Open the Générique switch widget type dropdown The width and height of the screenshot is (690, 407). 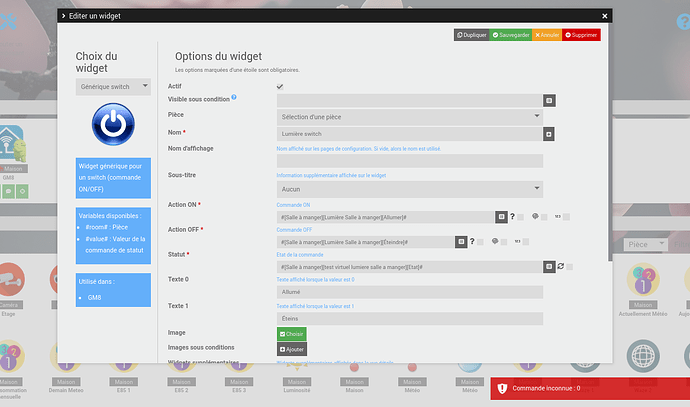[113, 87]
